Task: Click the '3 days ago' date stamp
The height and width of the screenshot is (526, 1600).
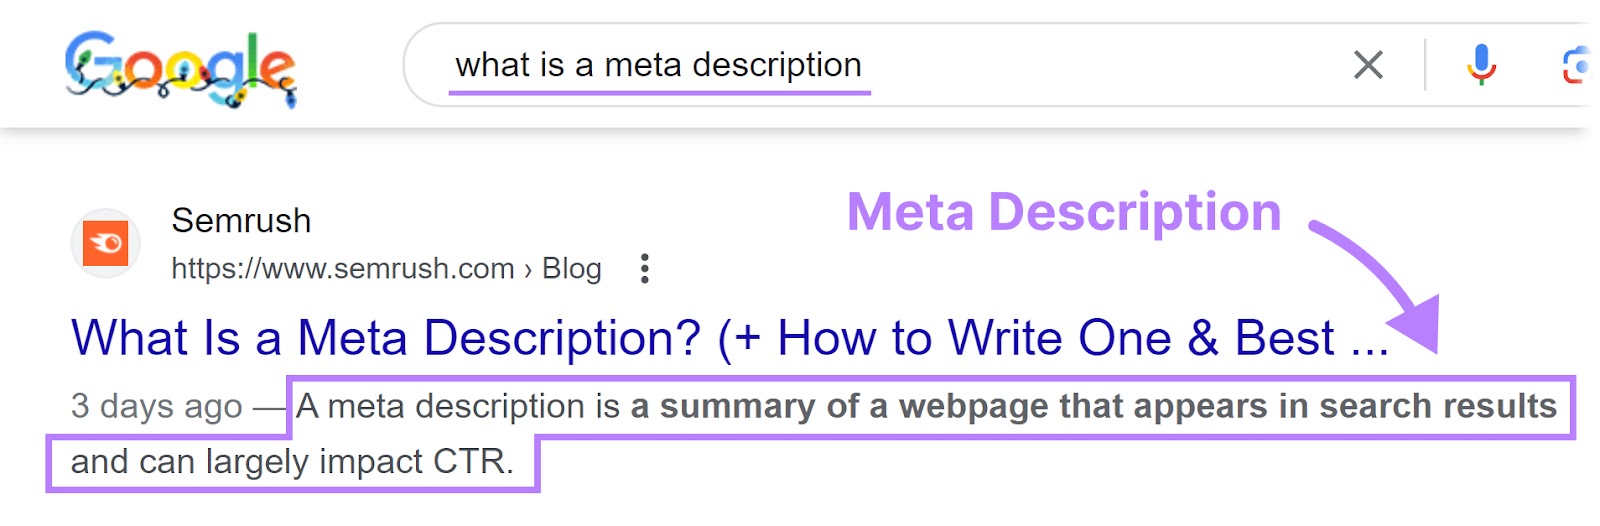Action: click(x=156, y=406)
